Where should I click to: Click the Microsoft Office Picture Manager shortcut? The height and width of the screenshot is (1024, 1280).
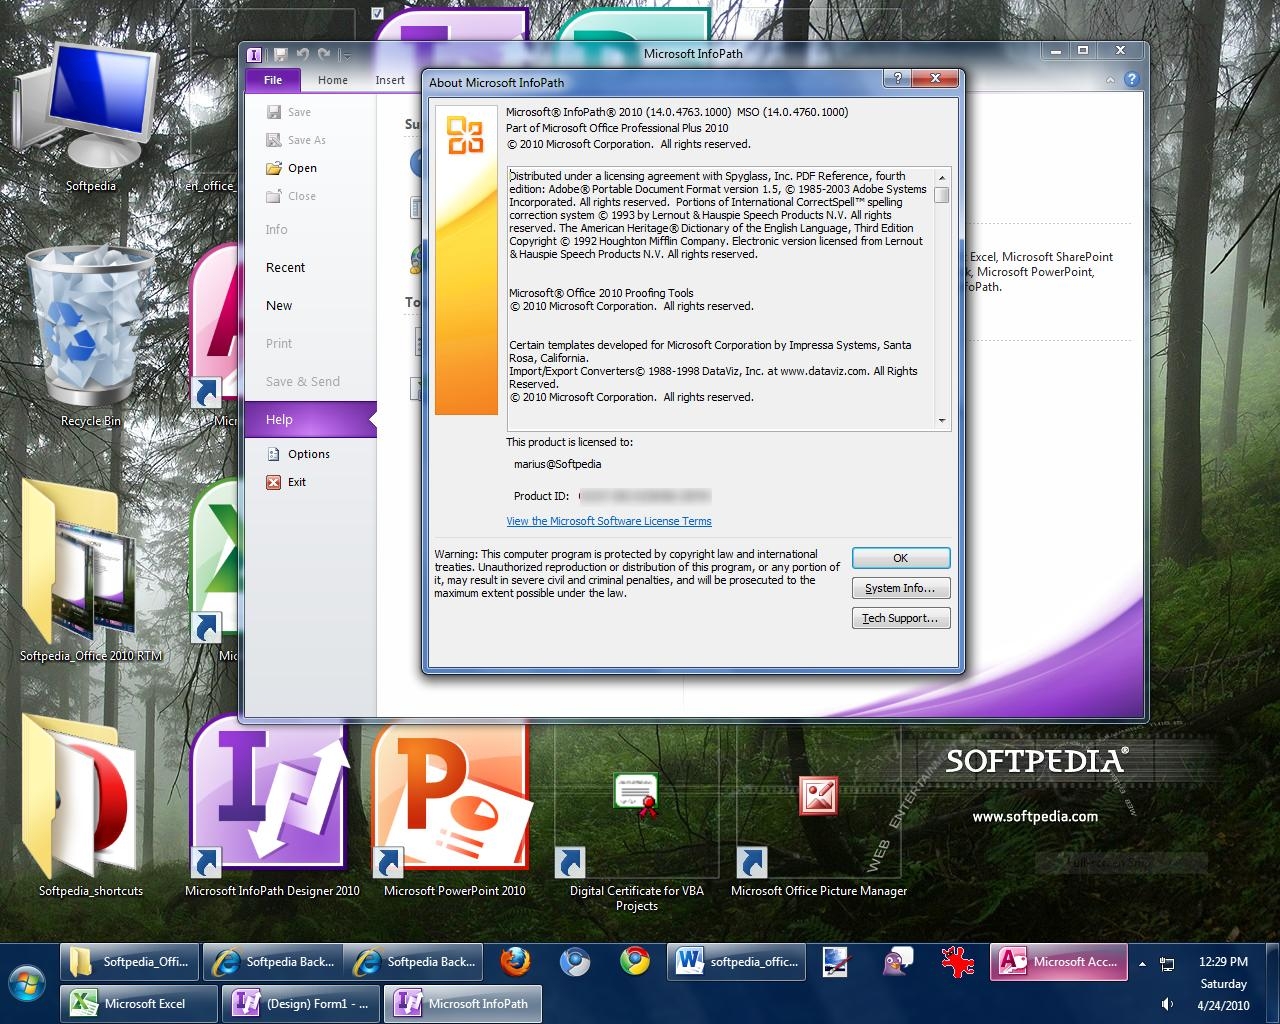point(818,800)
